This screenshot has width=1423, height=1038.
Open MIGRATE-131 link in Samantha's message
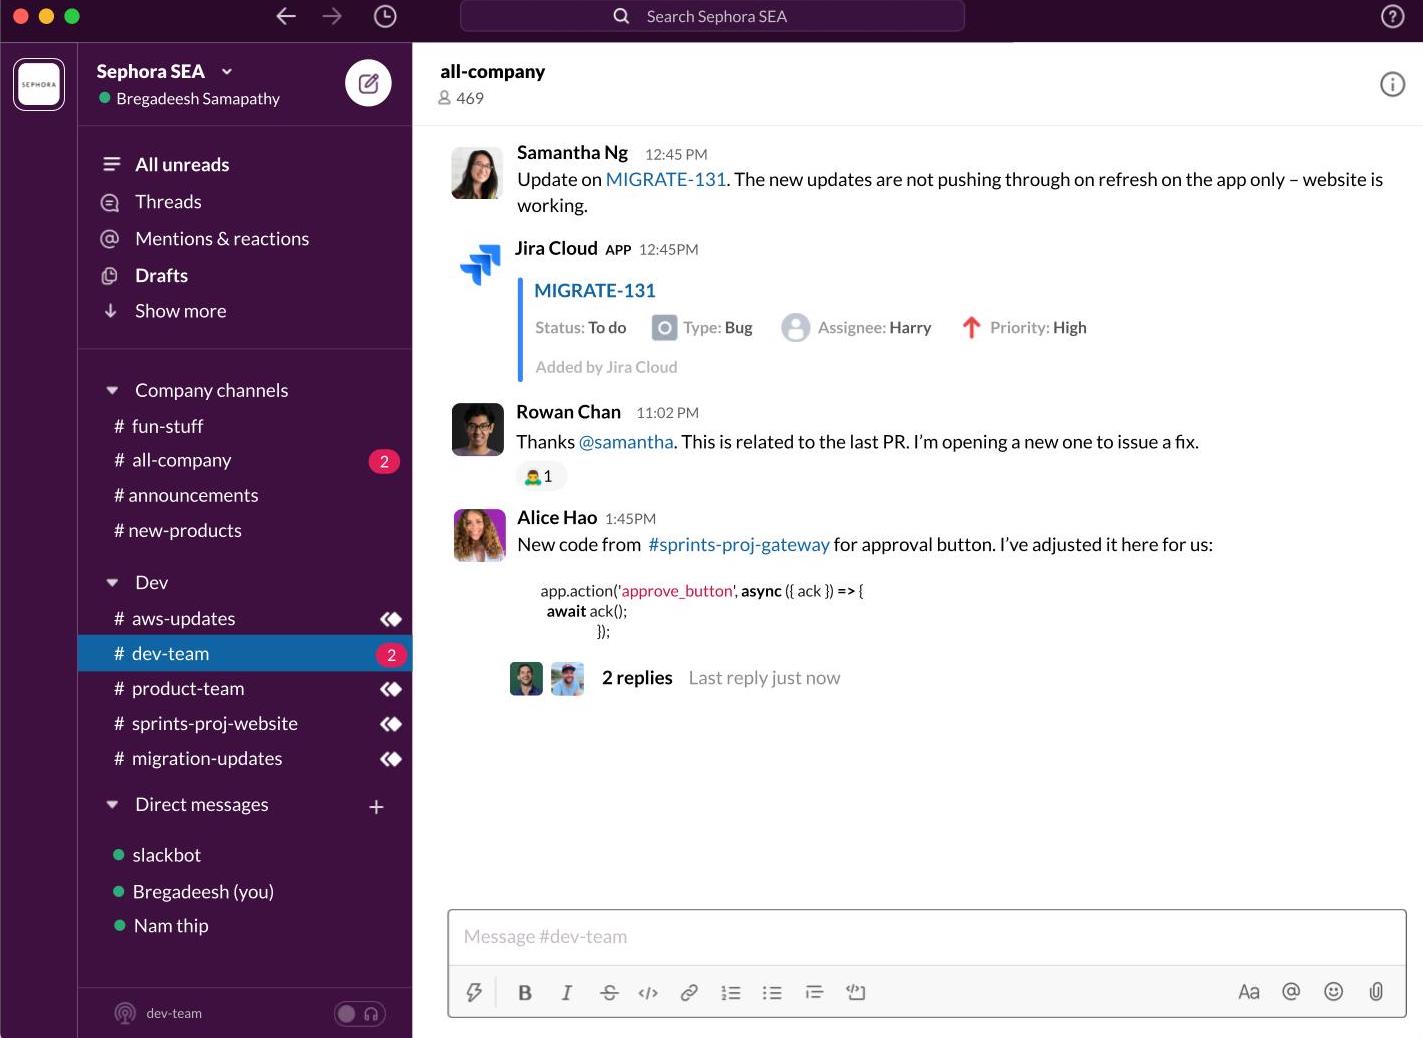click(666, 179)
